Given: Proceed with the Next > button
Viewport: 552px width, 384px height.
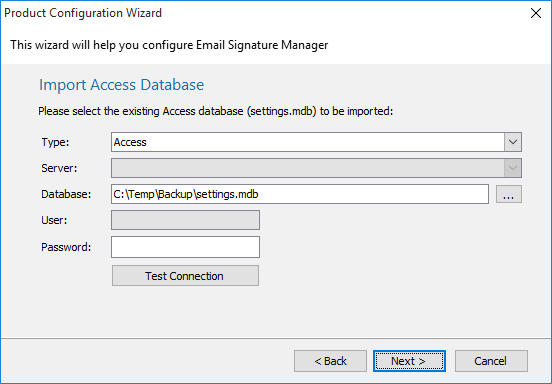Looking at the screenshot, I should pyautogui.click(x=409, y=361).
